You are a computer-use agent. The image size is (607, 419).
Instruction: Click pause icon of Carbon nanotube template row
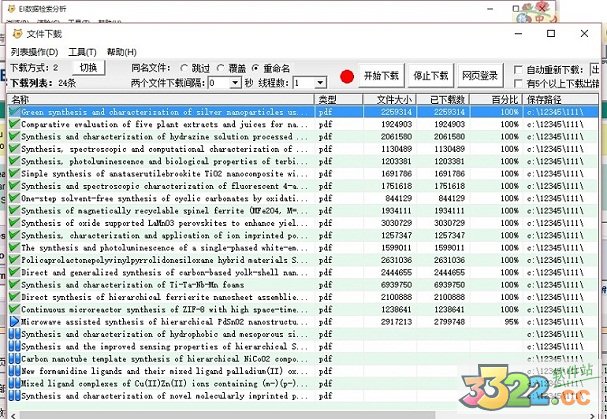point(14,359)
